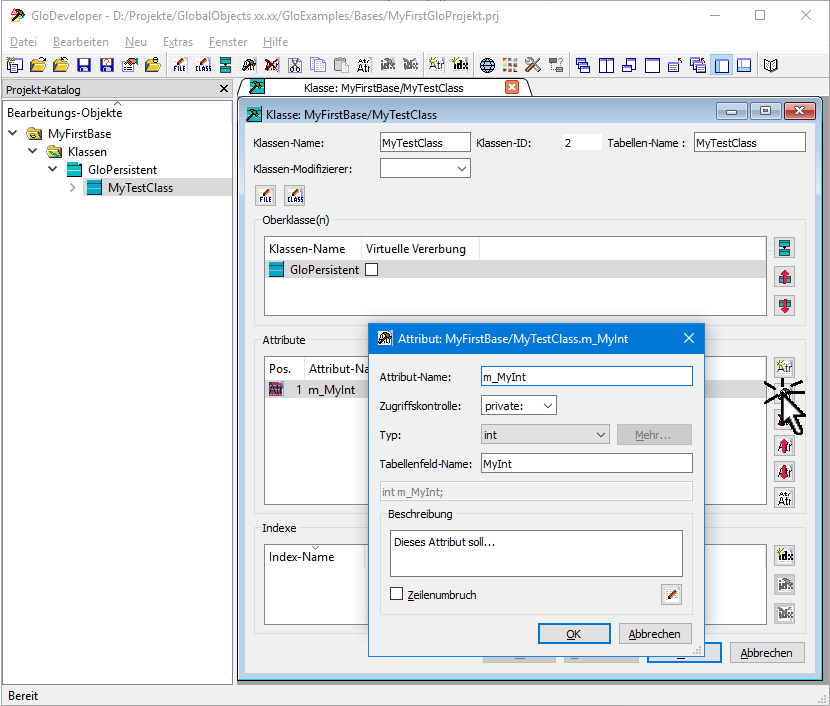Image resolution: width=830 pixels, height=706 pixels.
Task: Expand the MyTestClass tree node
Action: [73, 187]
